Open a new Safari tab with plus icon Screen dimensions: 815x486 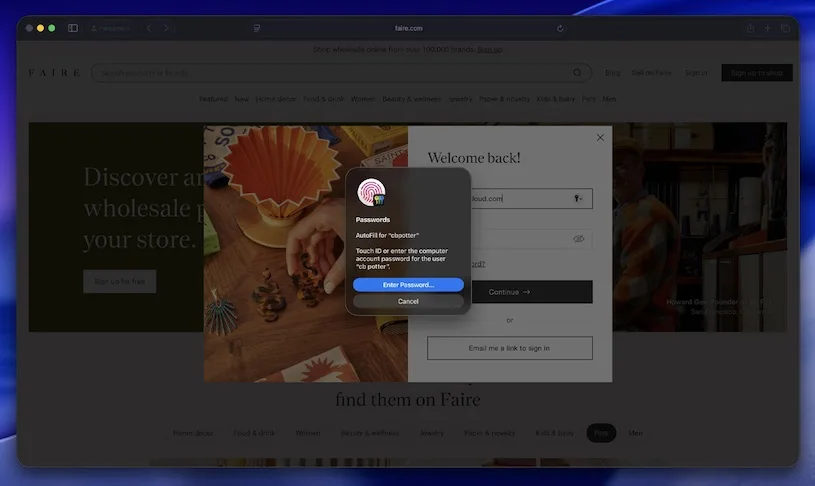click(x=767, y=28)
